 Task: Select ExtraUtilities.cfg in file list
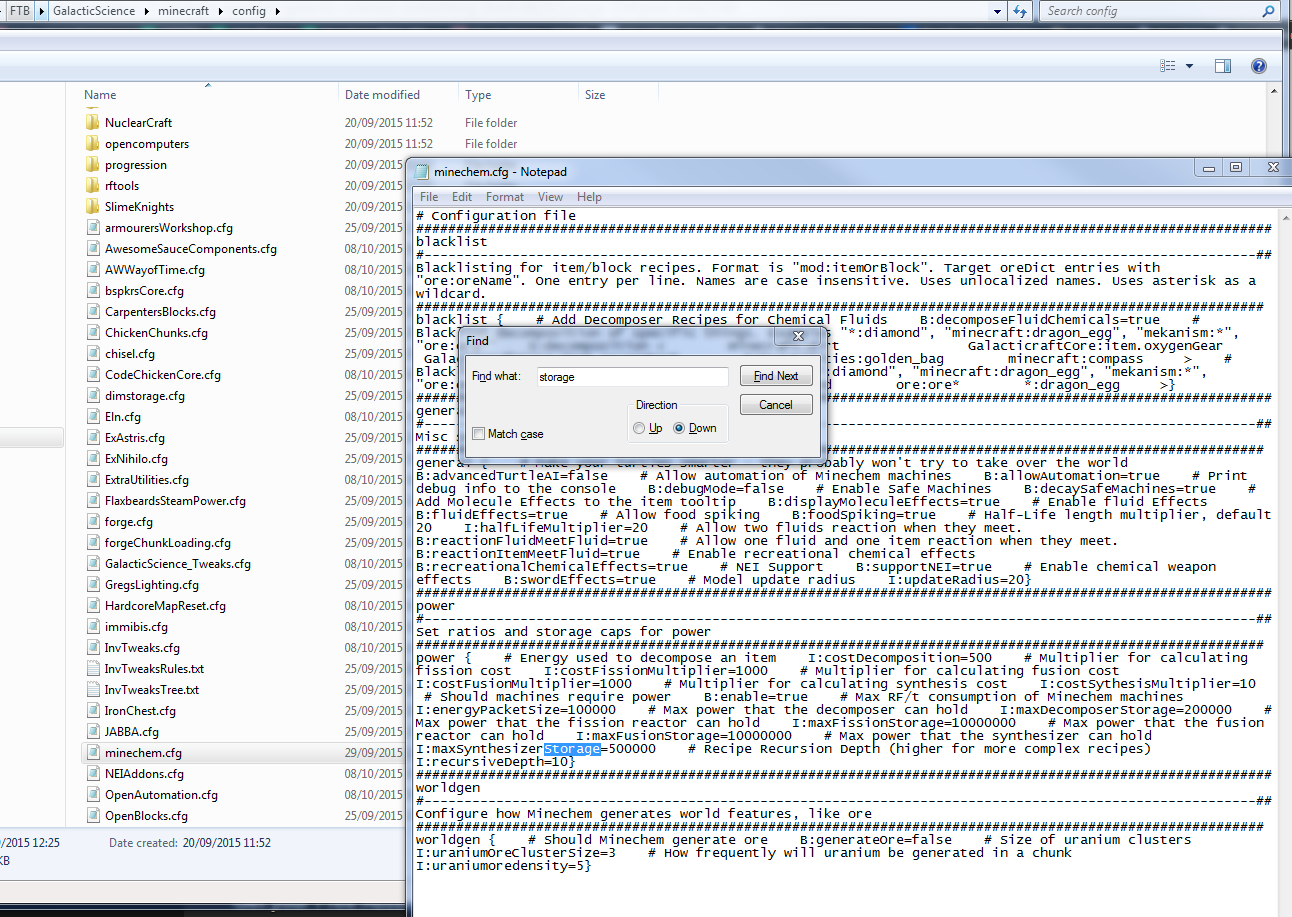tap(147, 480)
